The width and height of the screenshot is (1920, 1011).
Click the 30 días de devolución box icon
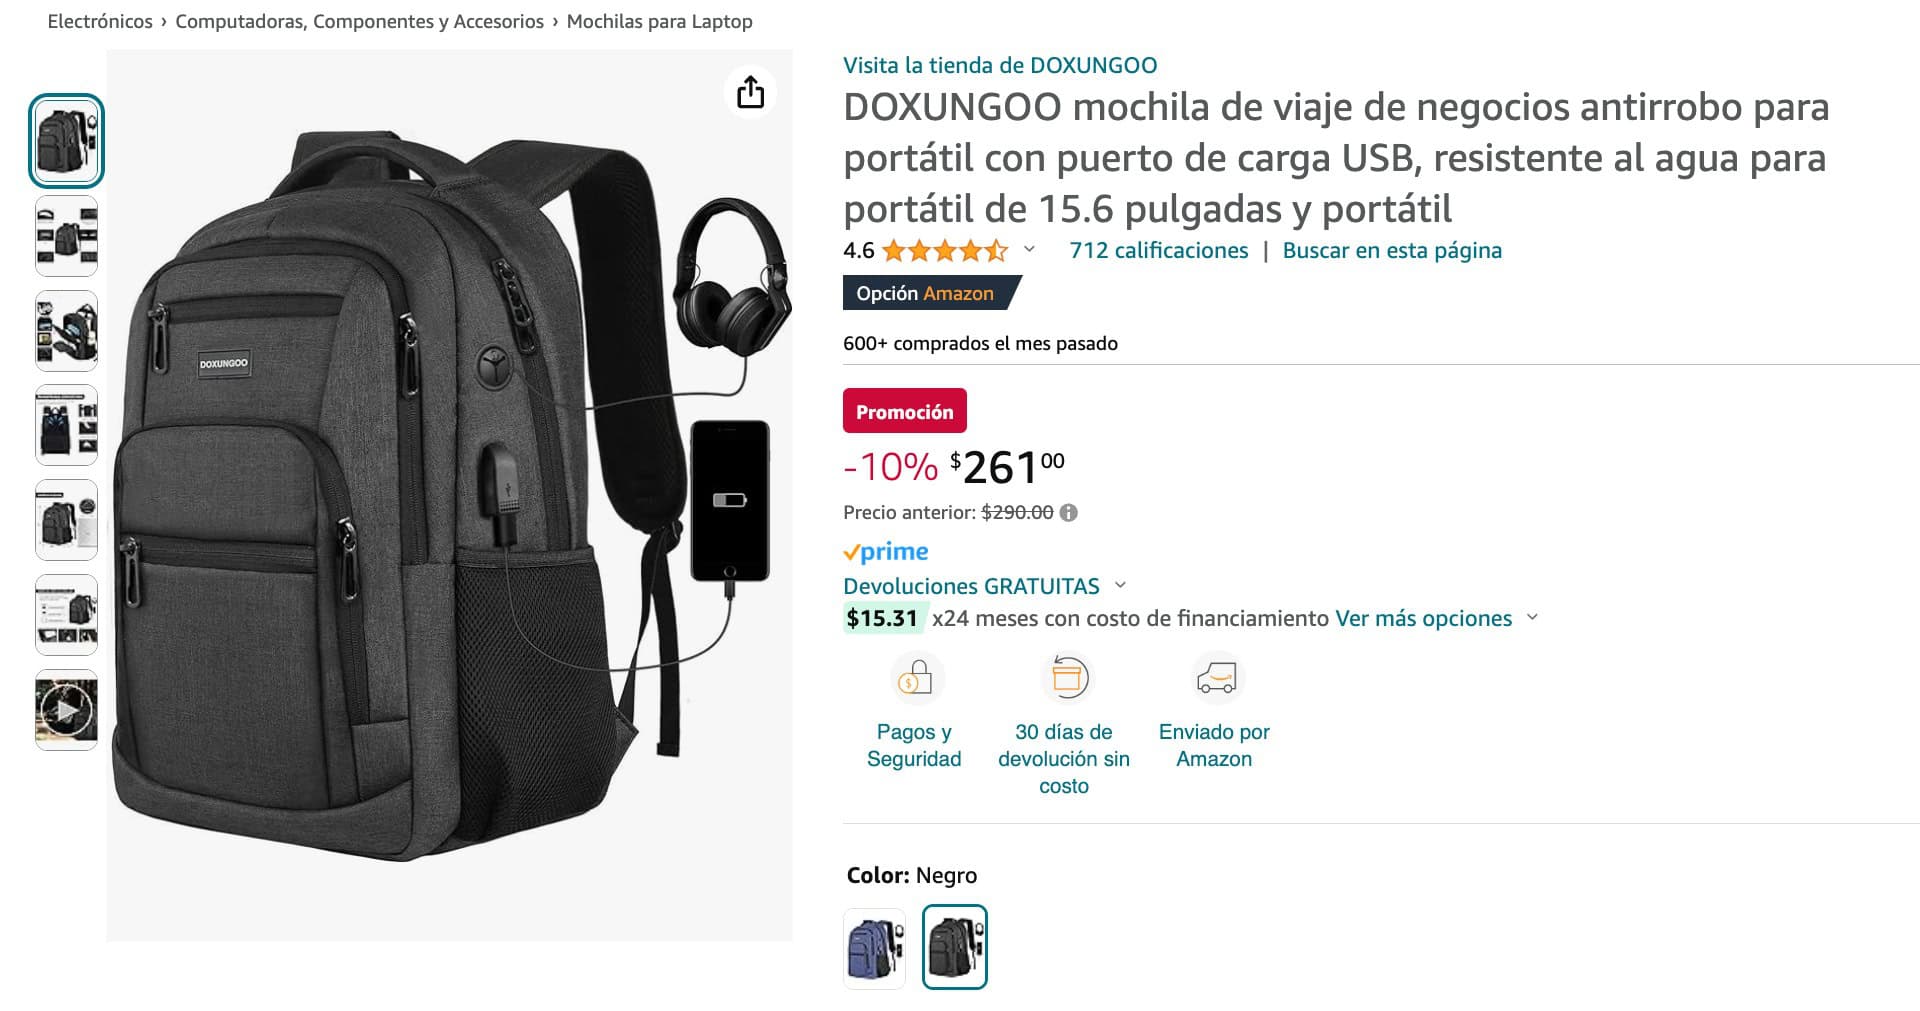click(1066, 678)
